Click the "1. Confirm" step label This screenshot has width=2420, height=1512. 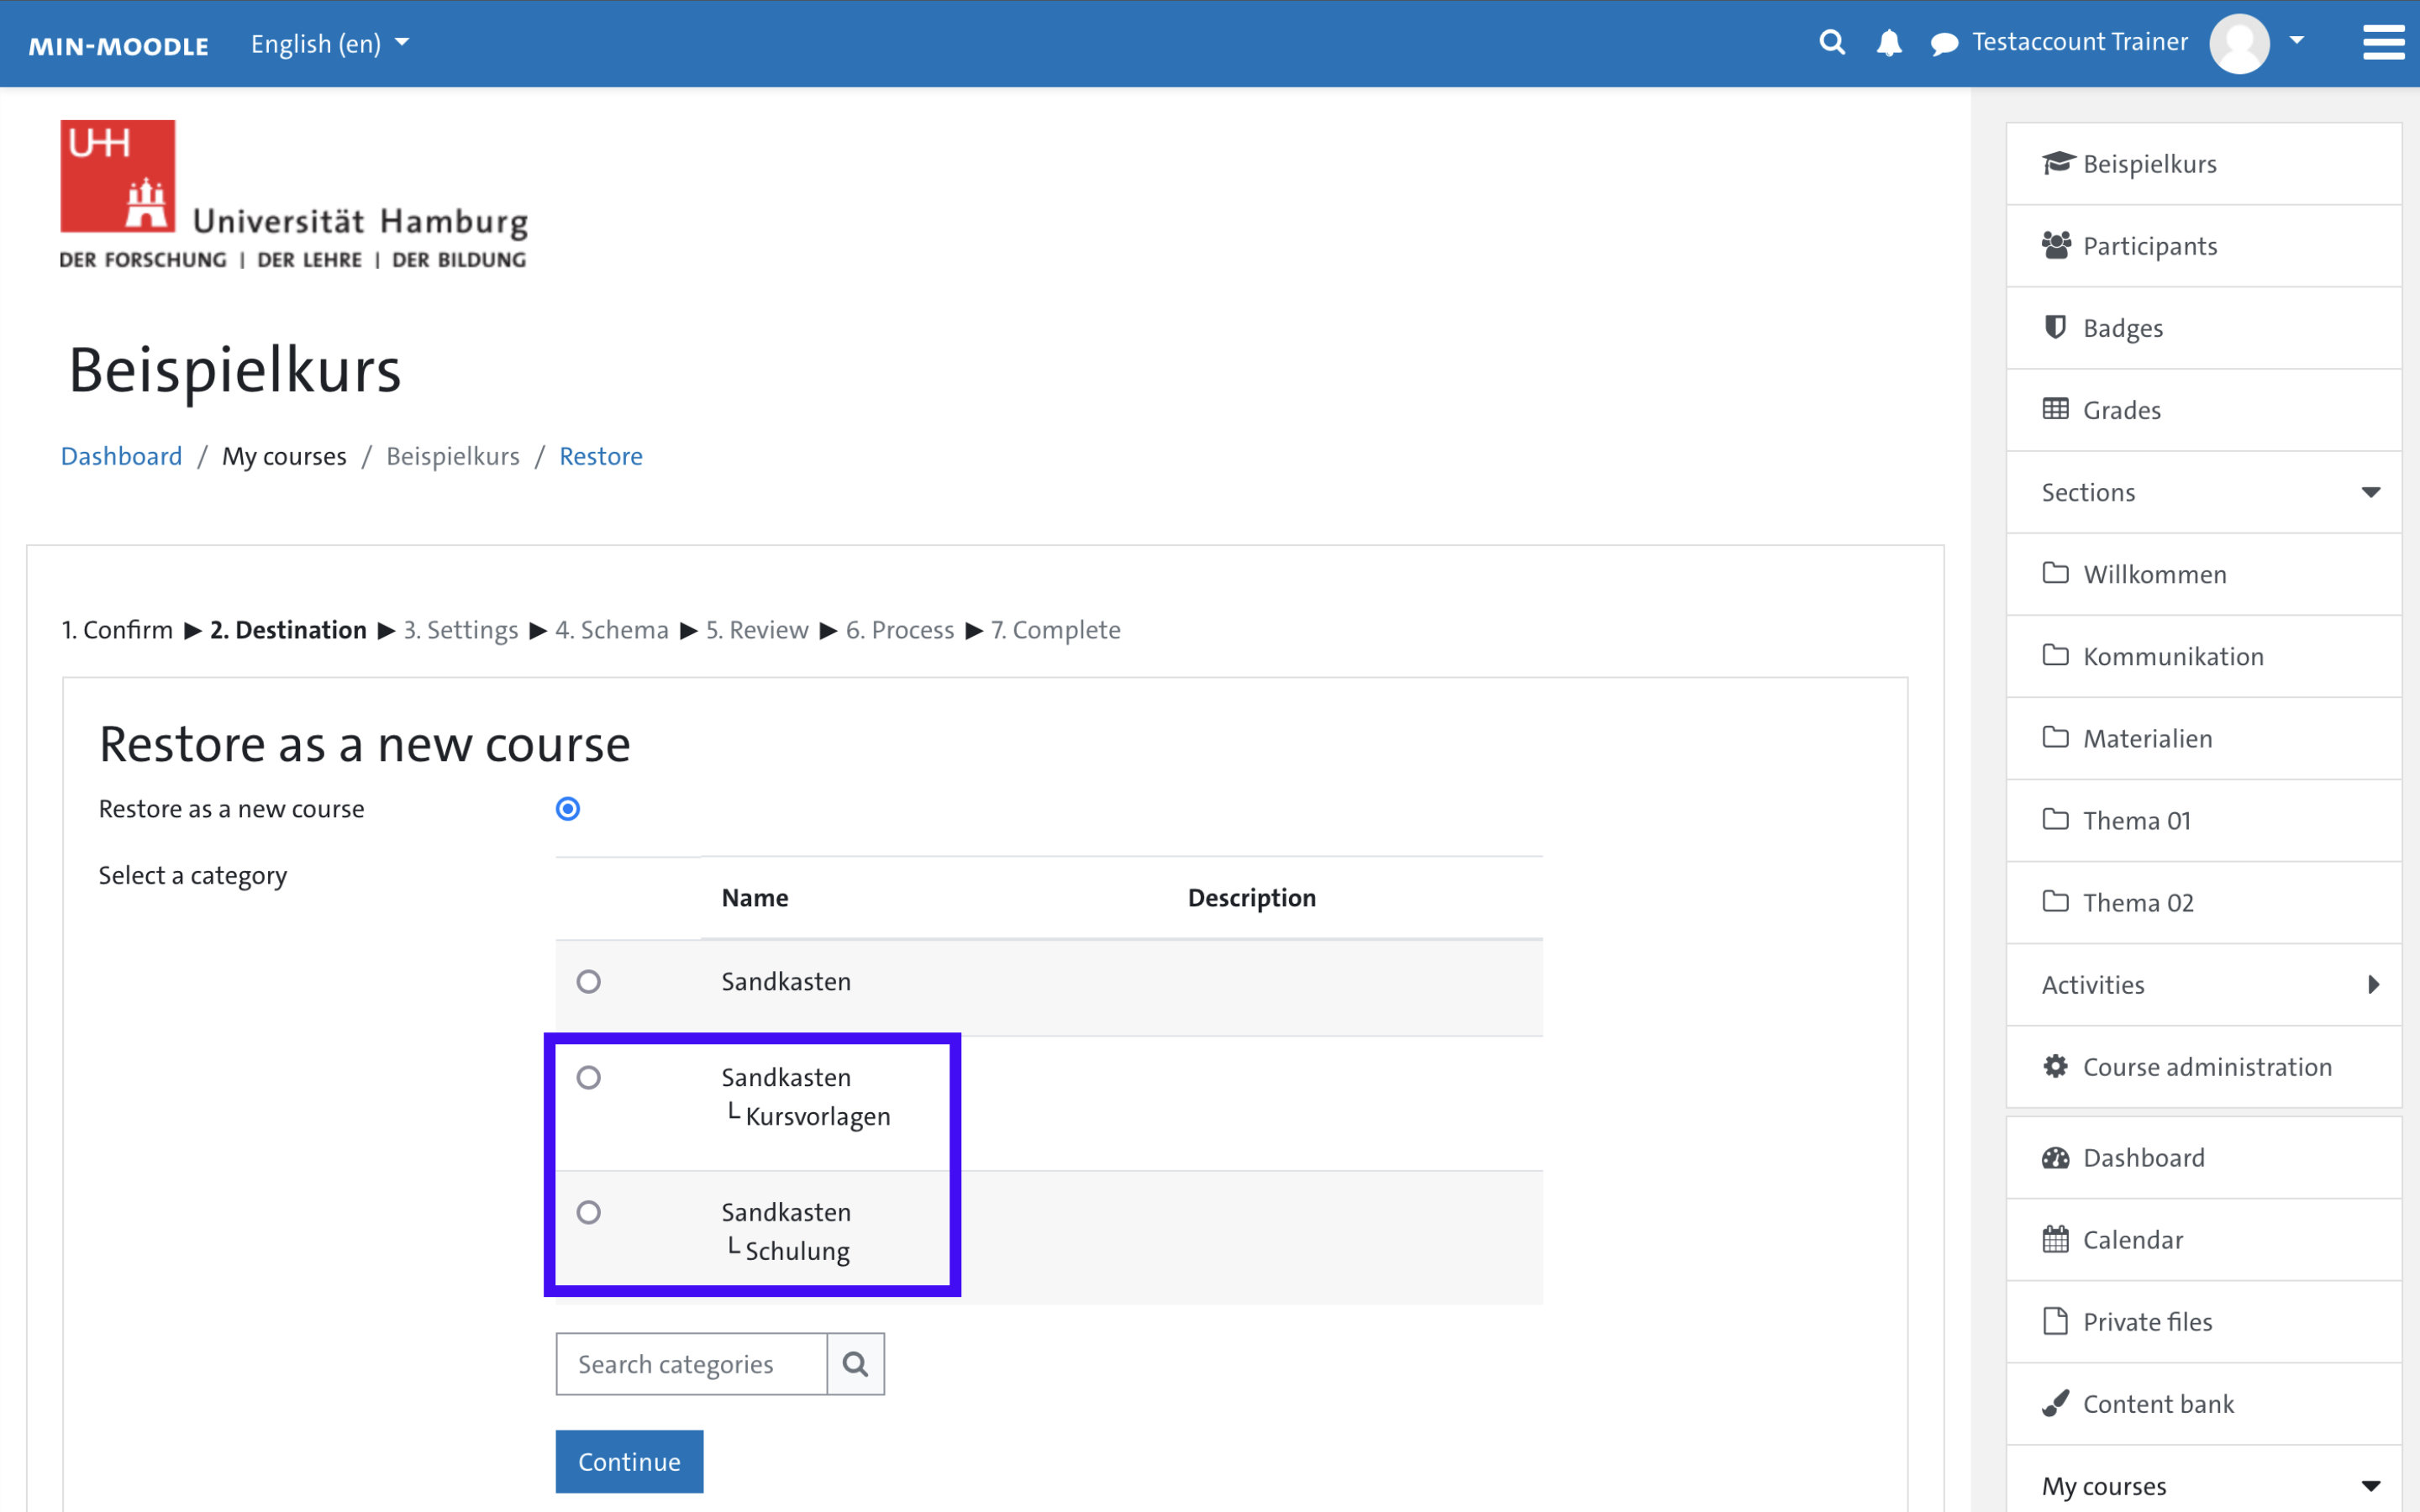[x=117, y=630]
